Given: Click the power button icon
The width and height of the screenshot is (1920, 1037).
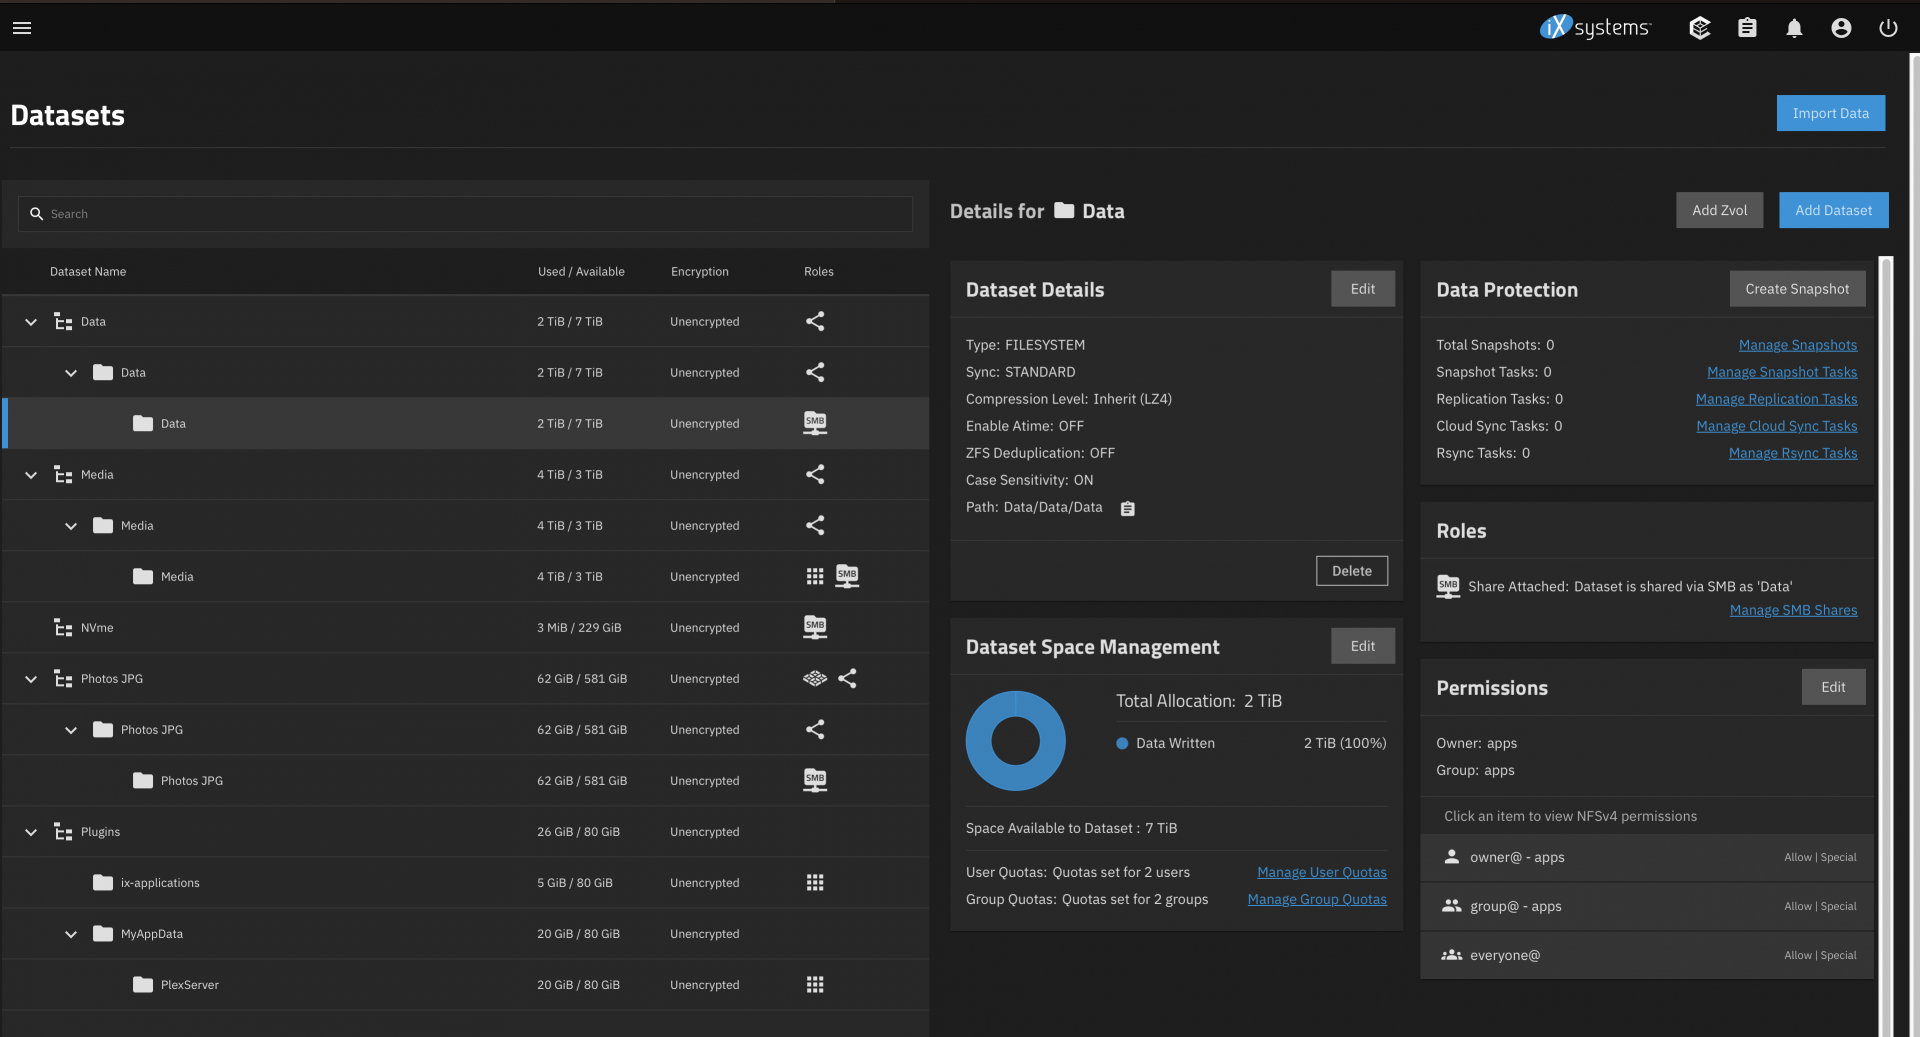Looking at the screenshot, I should (x=1888, y=28).
